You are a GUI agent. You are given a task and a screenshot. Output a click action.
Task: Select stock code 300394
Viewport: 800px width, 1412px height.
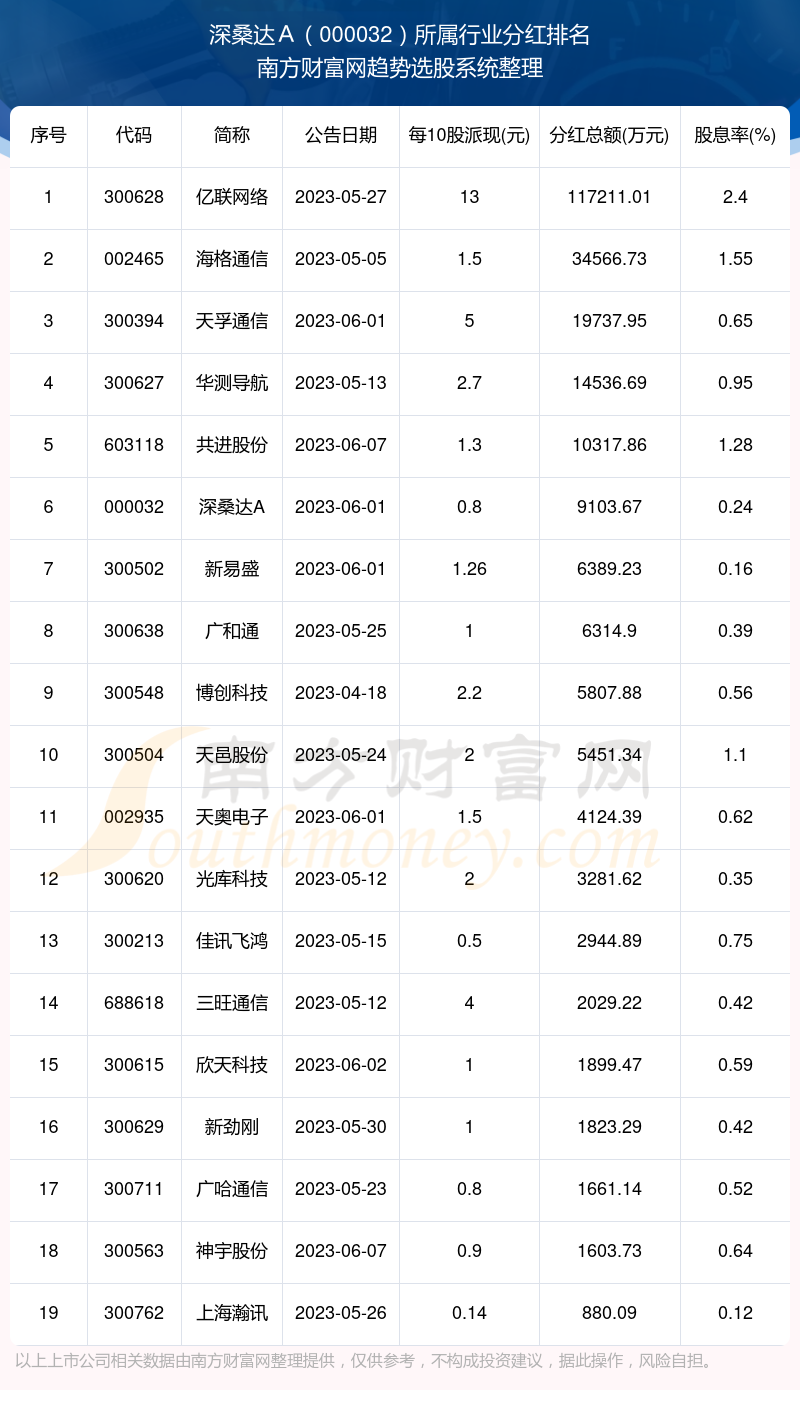tap(134, 321)
